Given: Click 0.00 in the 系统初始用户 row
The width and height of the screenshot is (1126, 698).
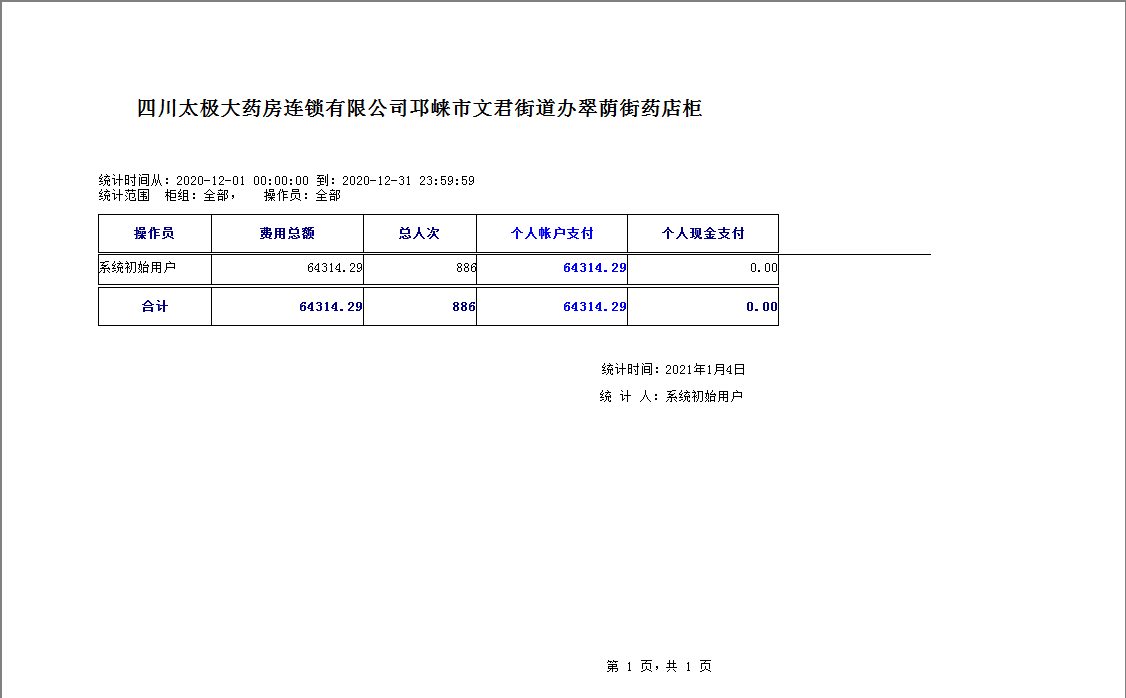Looking at the screenshot, I should (763, 268).
